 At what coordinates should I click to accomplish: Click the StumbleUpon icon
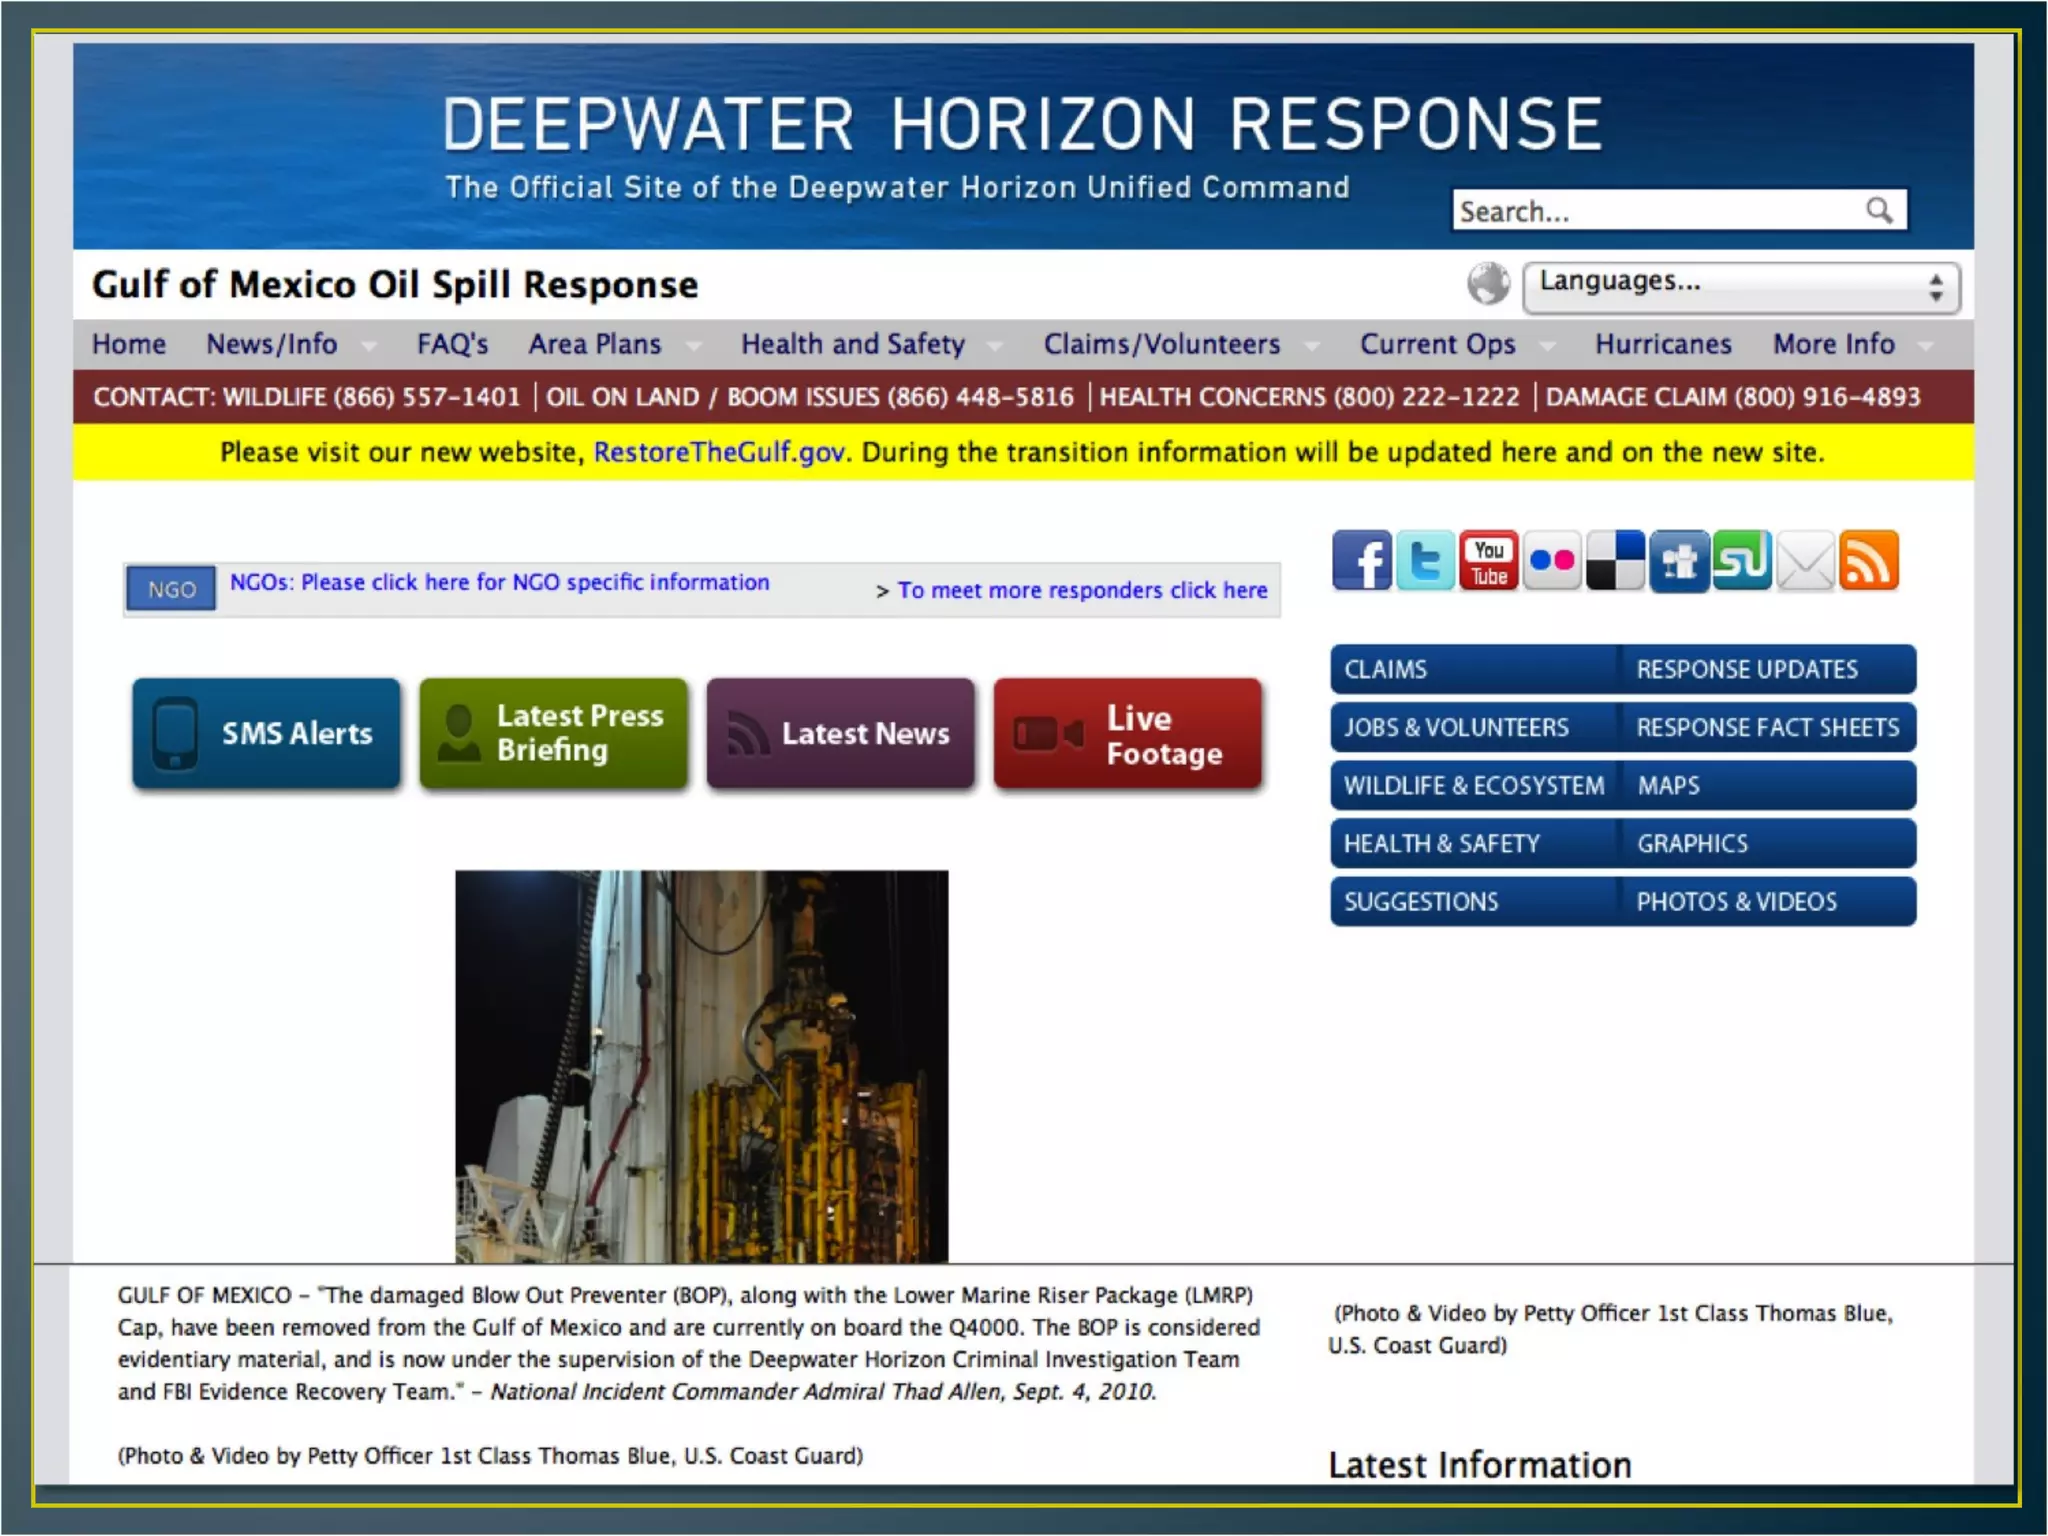1741,561
